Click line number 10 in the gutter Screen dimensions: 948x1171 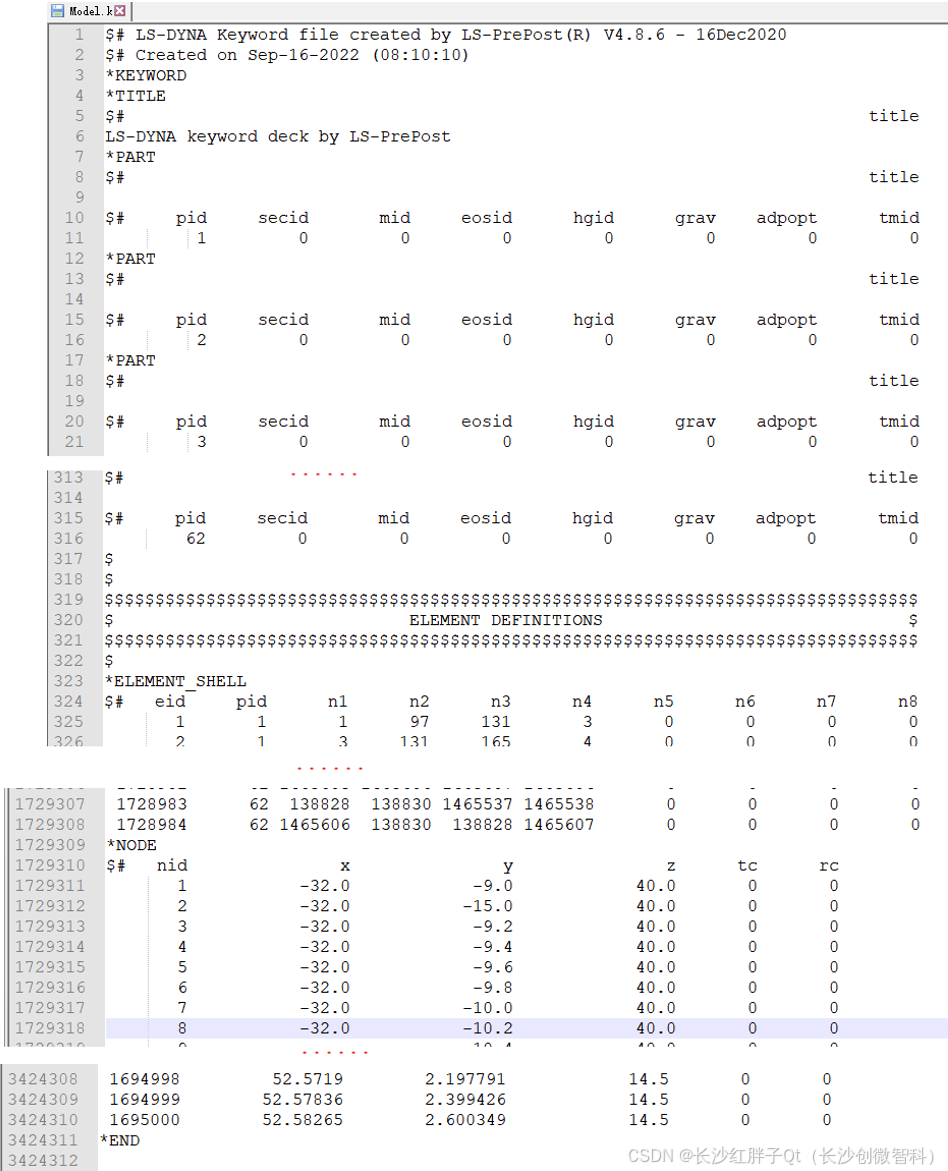(74, 218)
